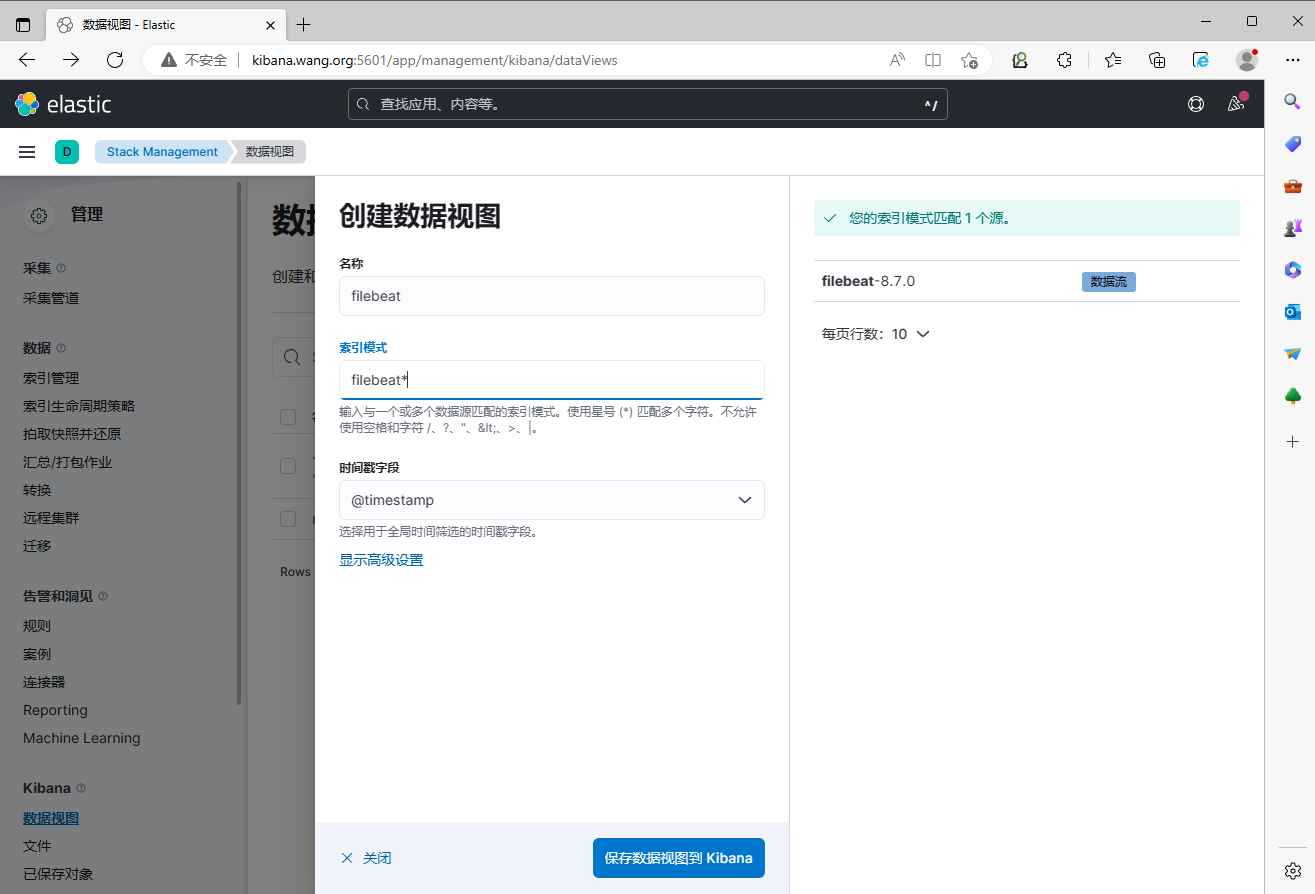Screen dimensions: 1315x894
Task: Refresh the page
Action: (115, 60)
